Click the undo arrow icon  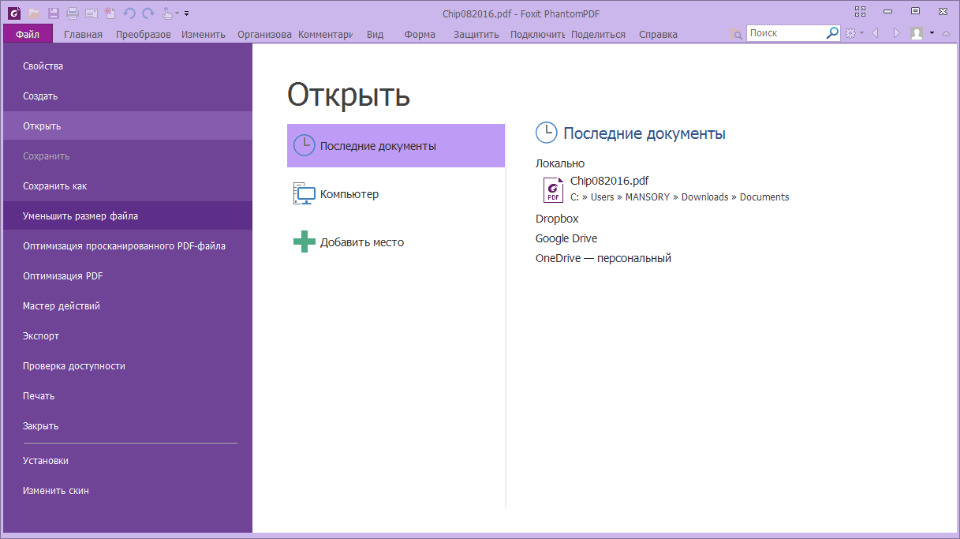pos(129,13)
